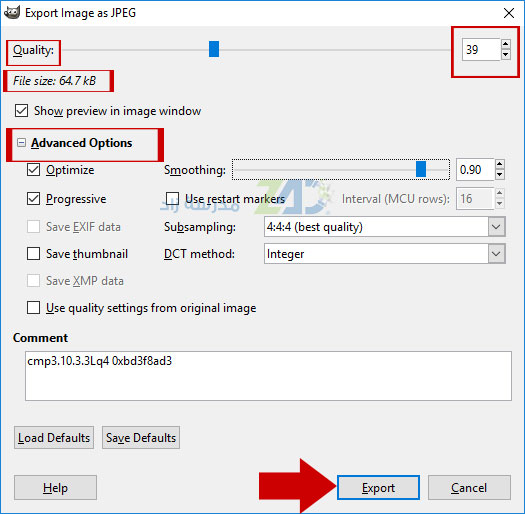Viewport: 525px width, 514px height.
Task: Click the Export button
Action: click(378, 488)
